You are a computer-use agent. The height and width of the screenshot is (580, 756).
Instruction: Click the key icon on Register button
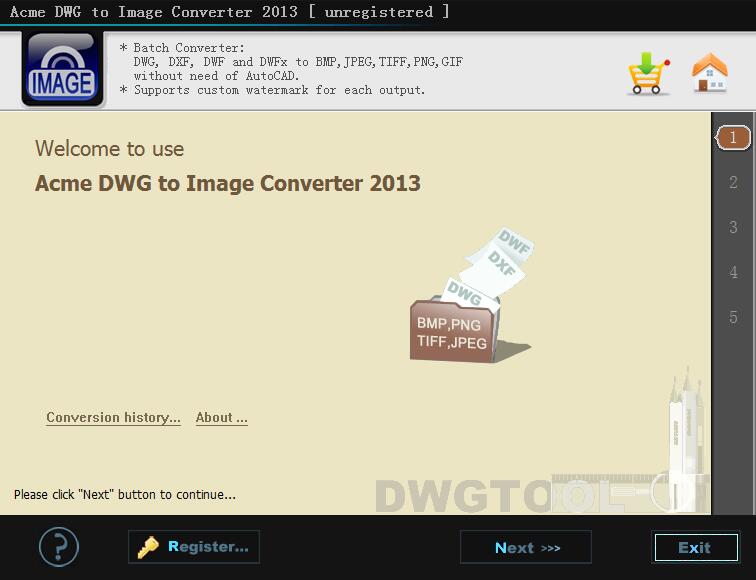tap(148, 547)
